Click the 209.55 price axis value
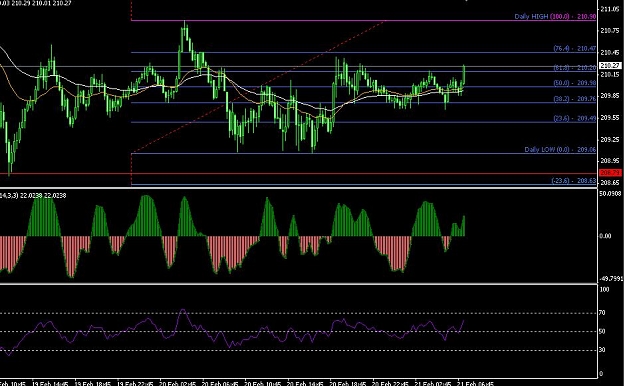625x386 pixels. 610,118
